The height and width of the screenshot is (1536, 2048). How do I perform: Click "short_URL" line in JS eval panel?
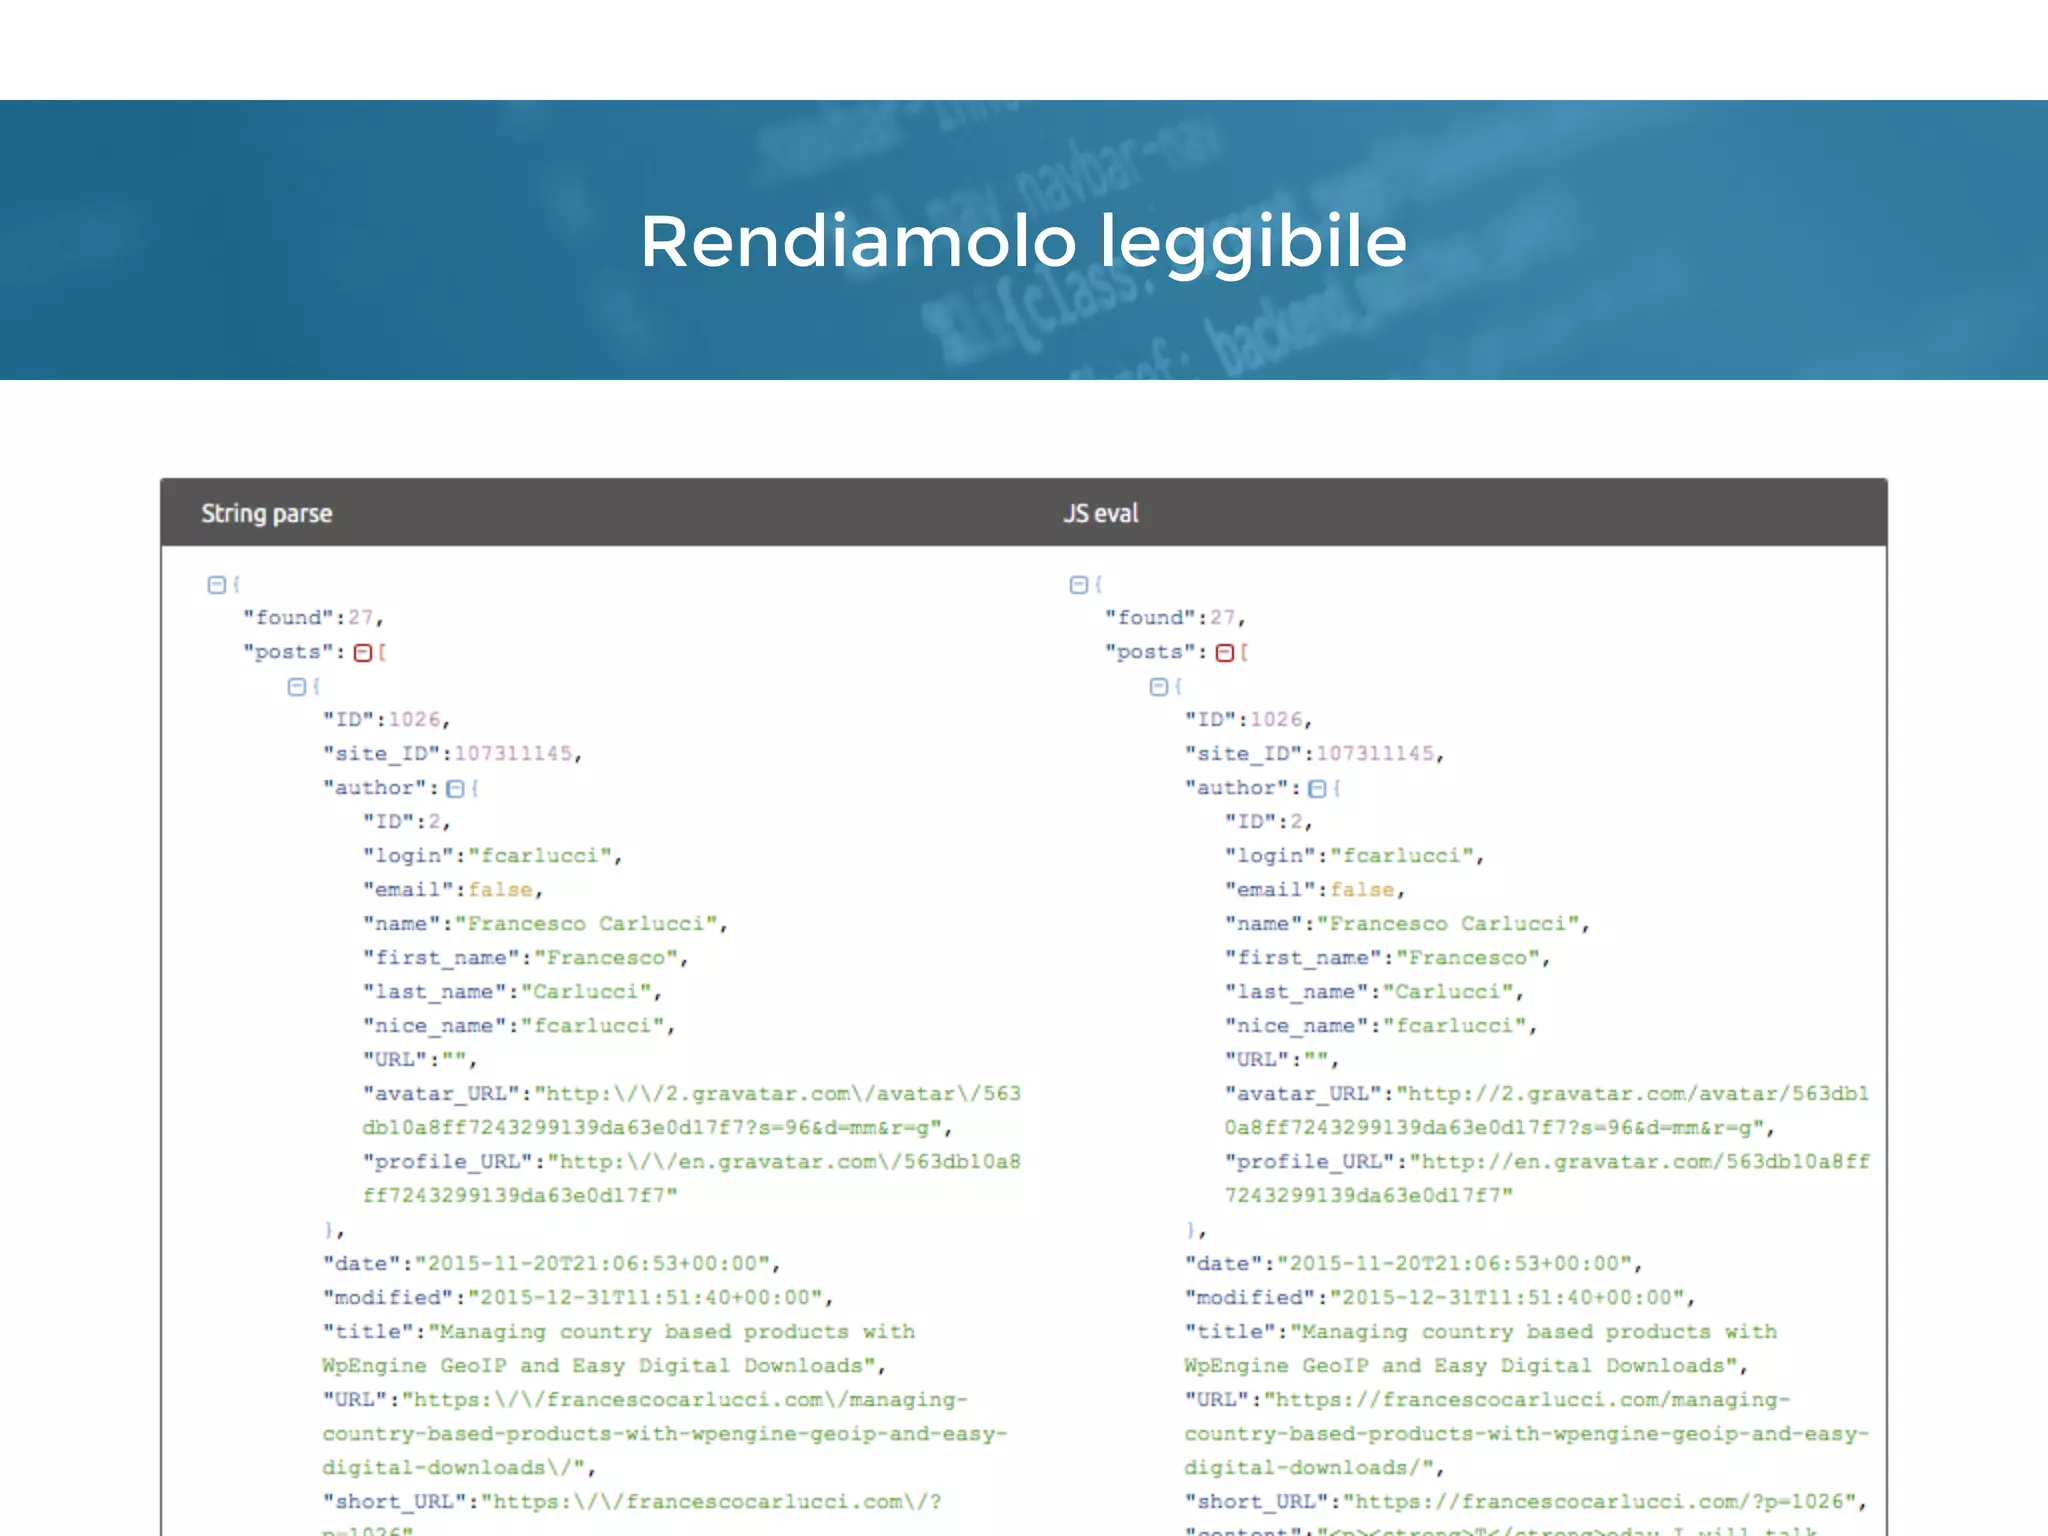pos(1526,1502)
